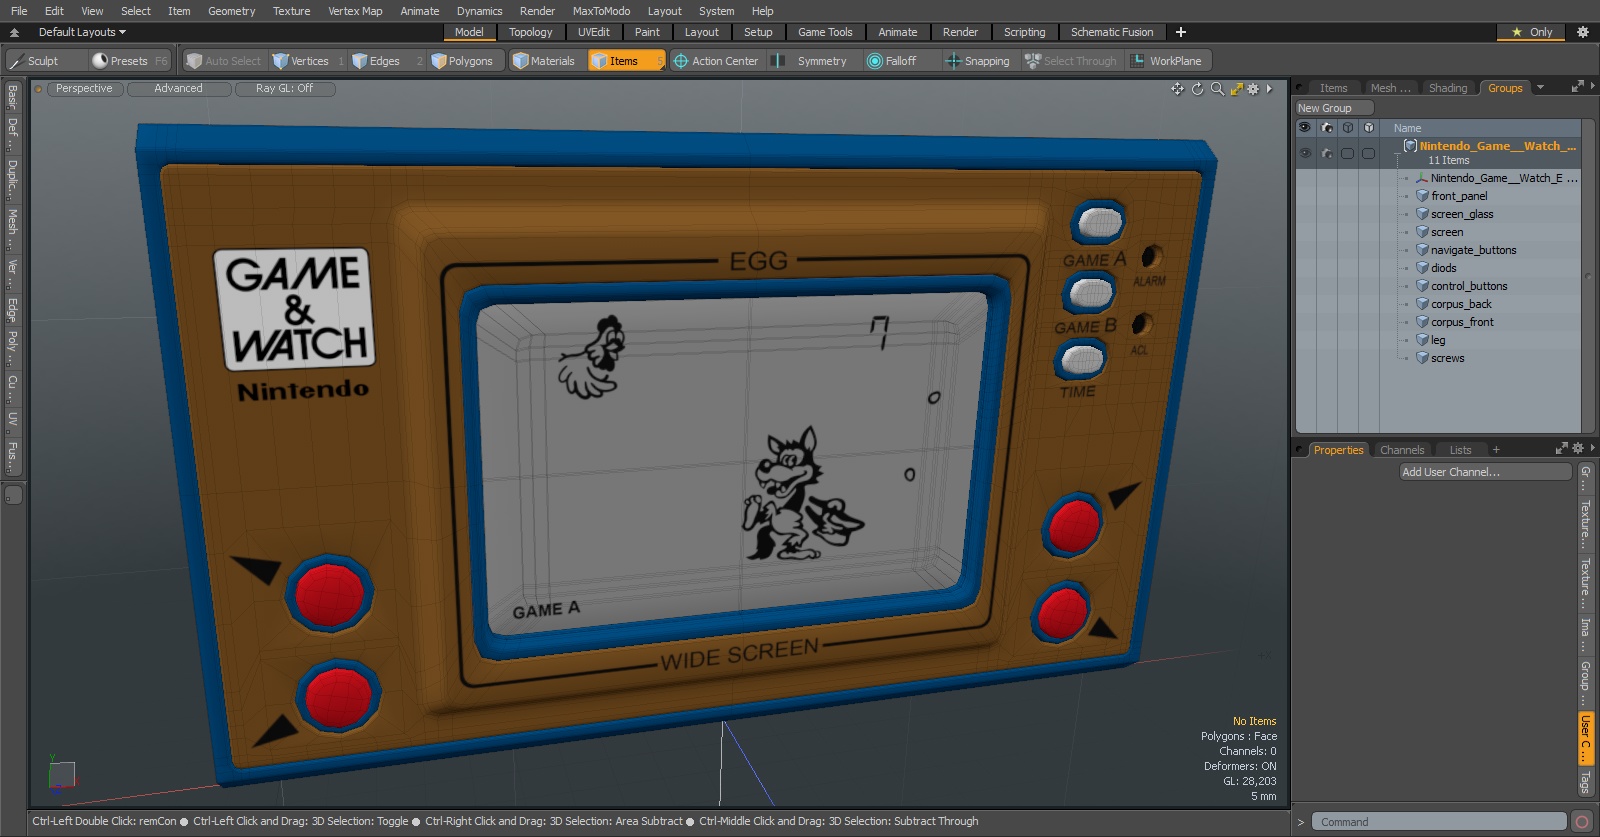Click Add User Channel button
Image resolution: width=1600 pixels, height=837 pixels.
1486,472
